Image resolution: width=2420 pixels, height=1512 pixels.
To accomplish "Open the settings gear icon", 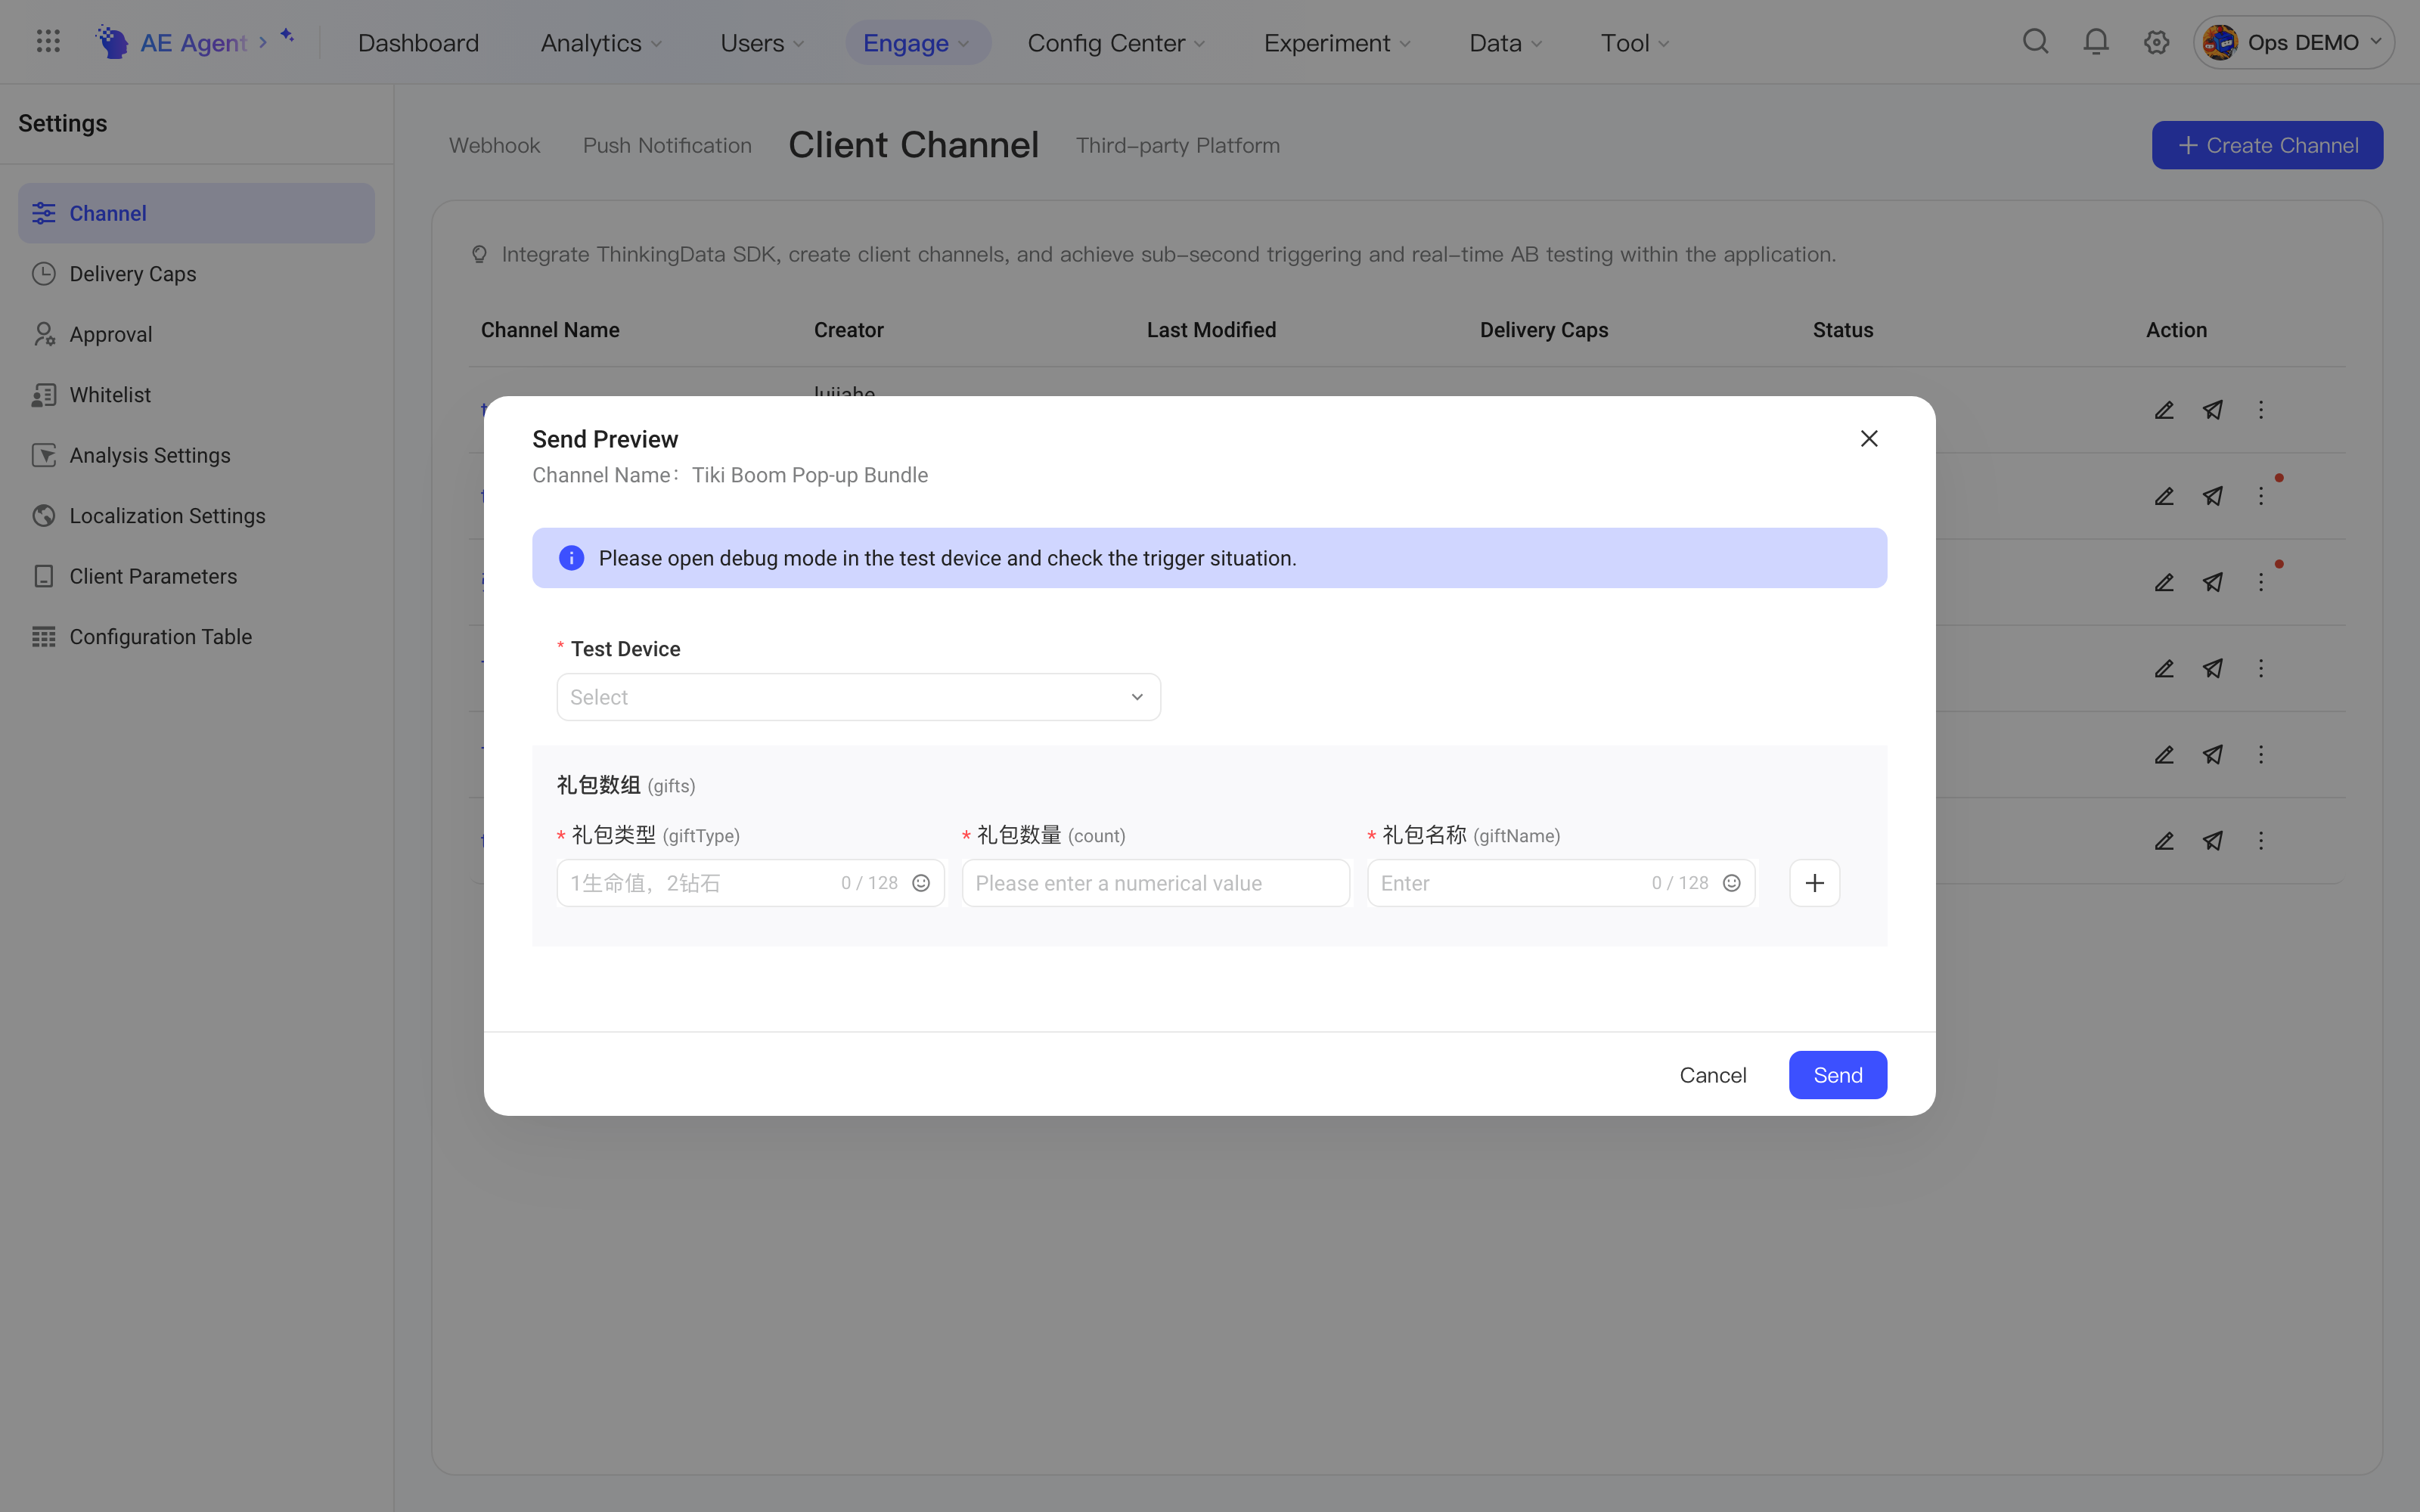I will click(x=2156, y=42).
